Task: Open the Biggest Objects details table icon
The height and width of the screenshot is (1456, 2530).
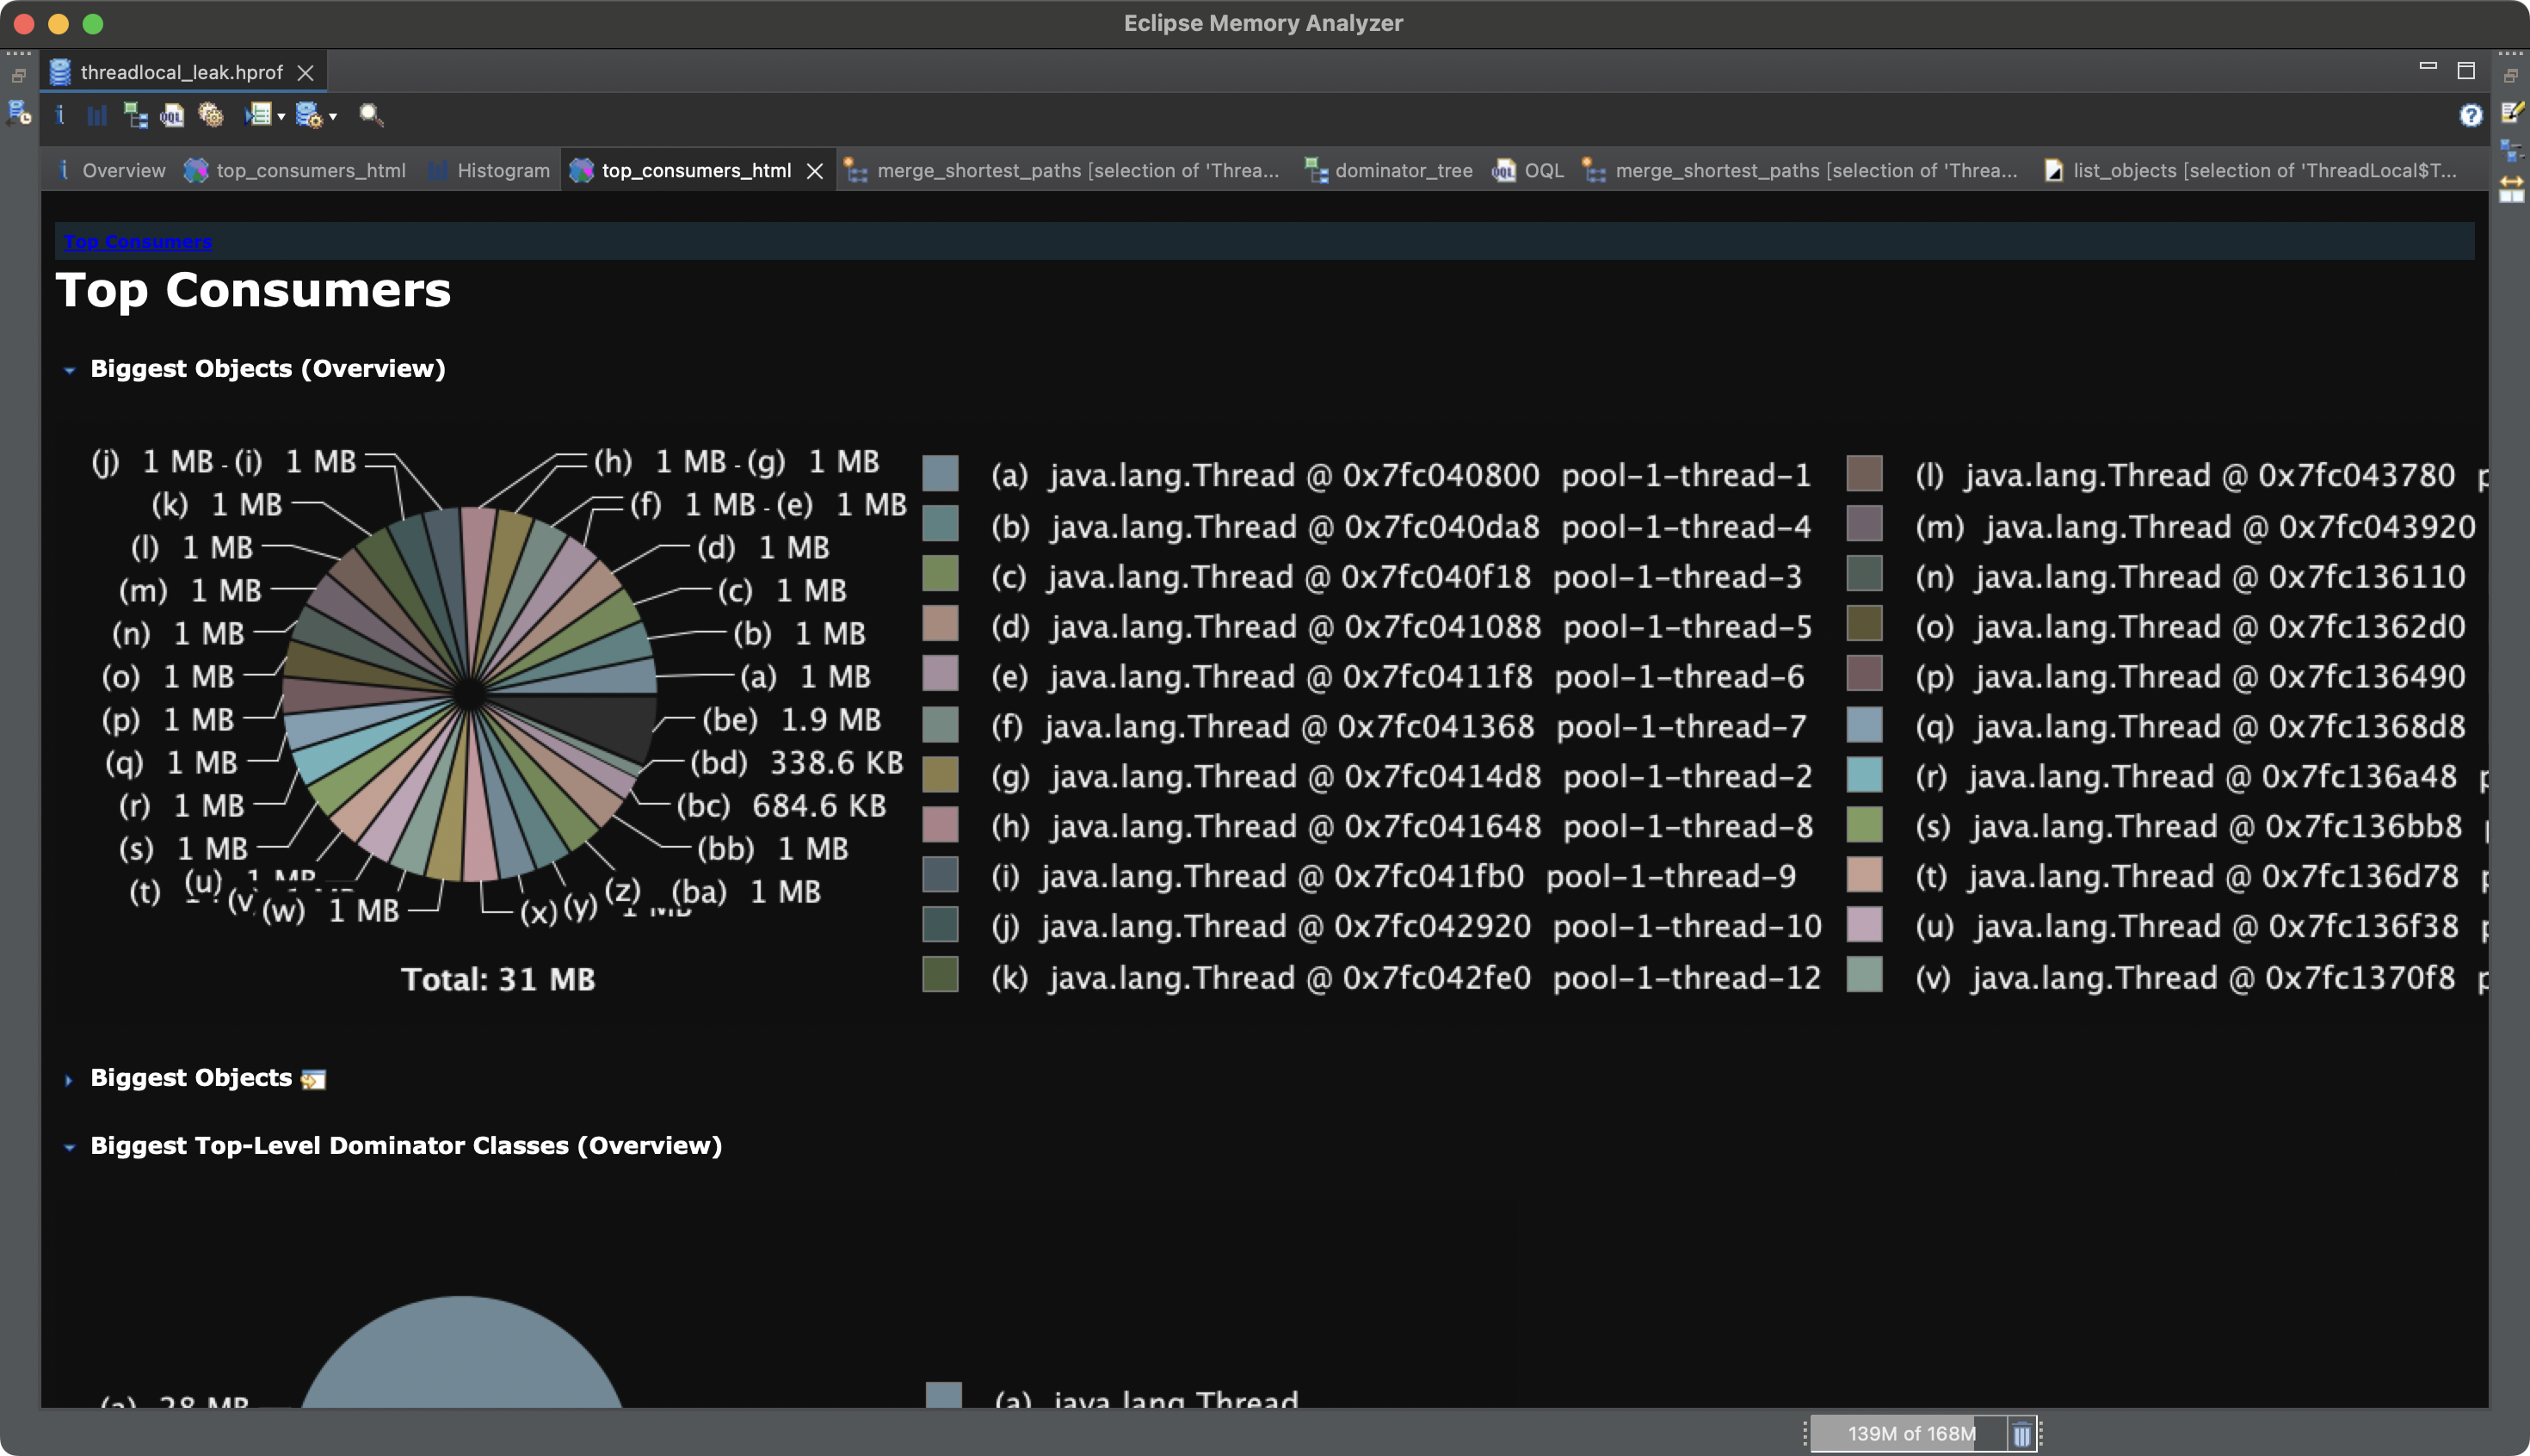Action: coord(314,1079)
